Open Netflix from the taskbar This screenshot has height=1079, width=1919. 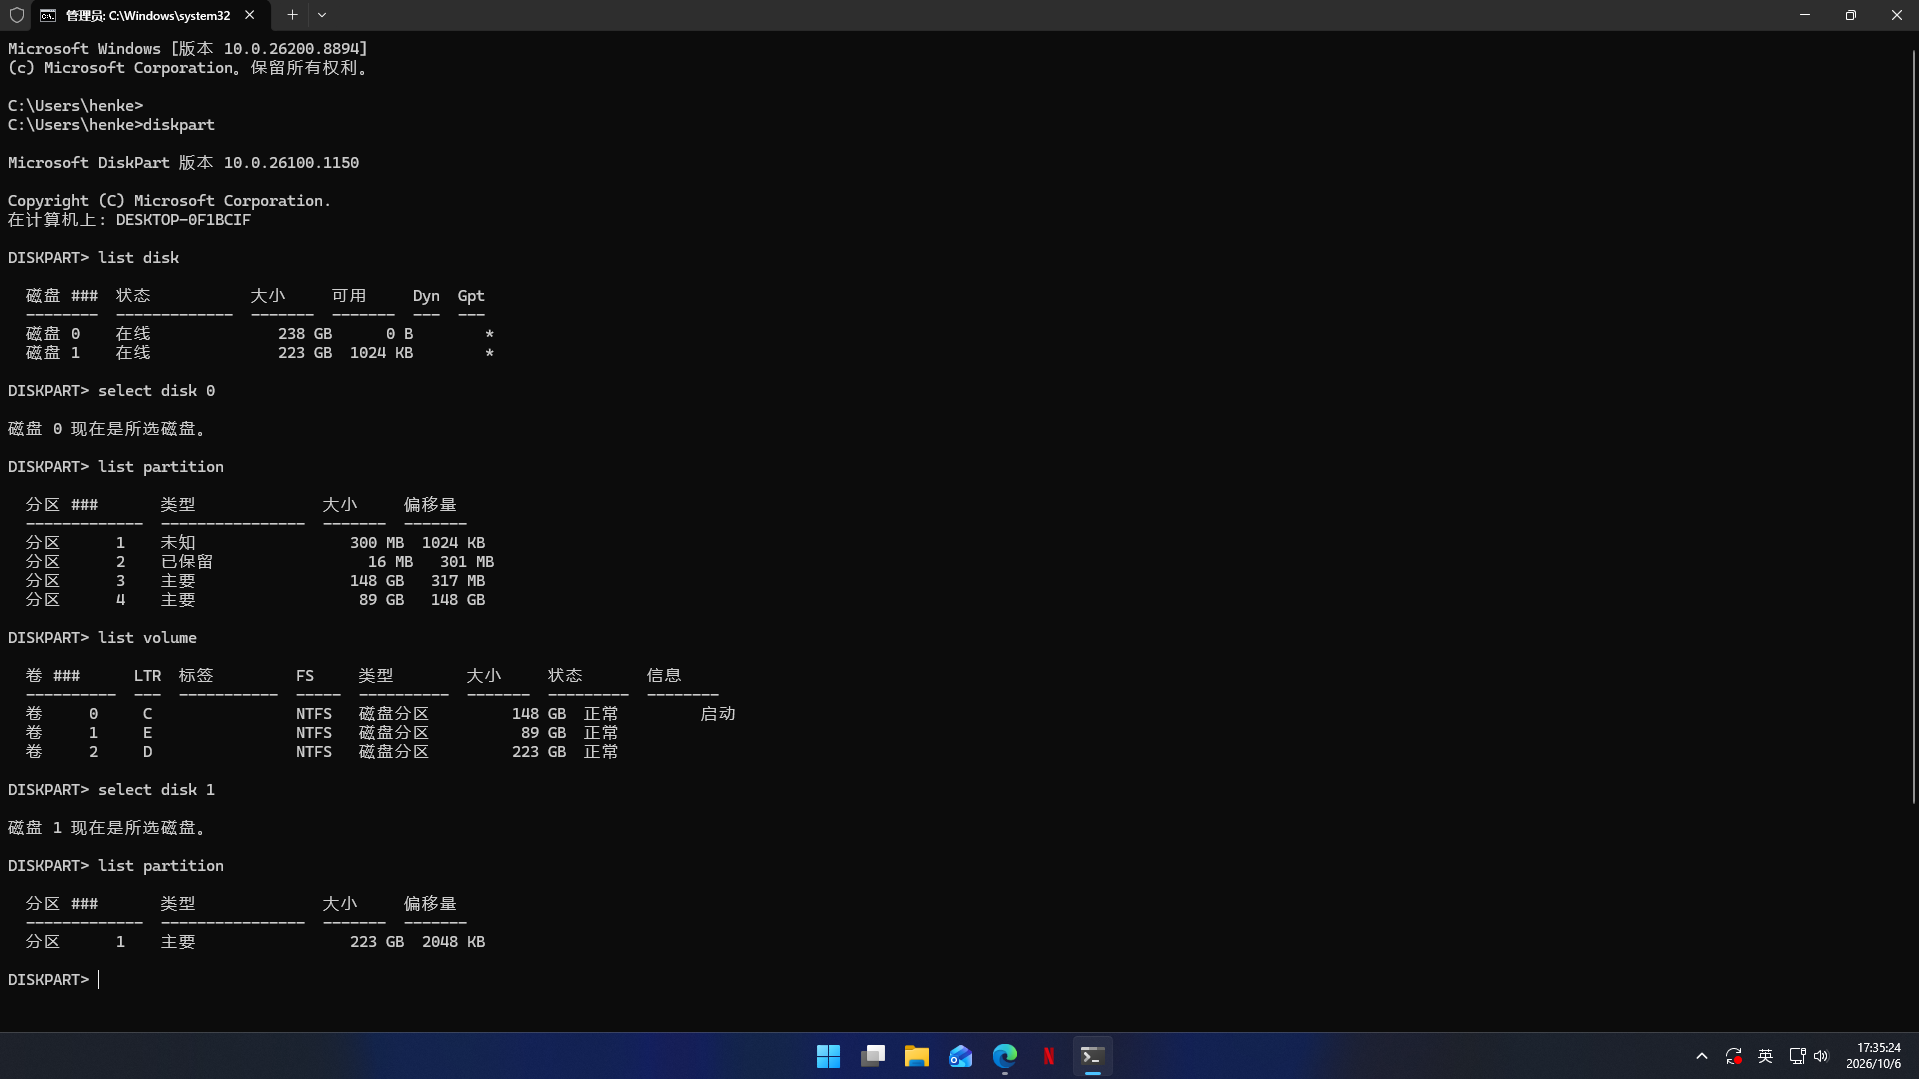click(x=1048, y=1056)
